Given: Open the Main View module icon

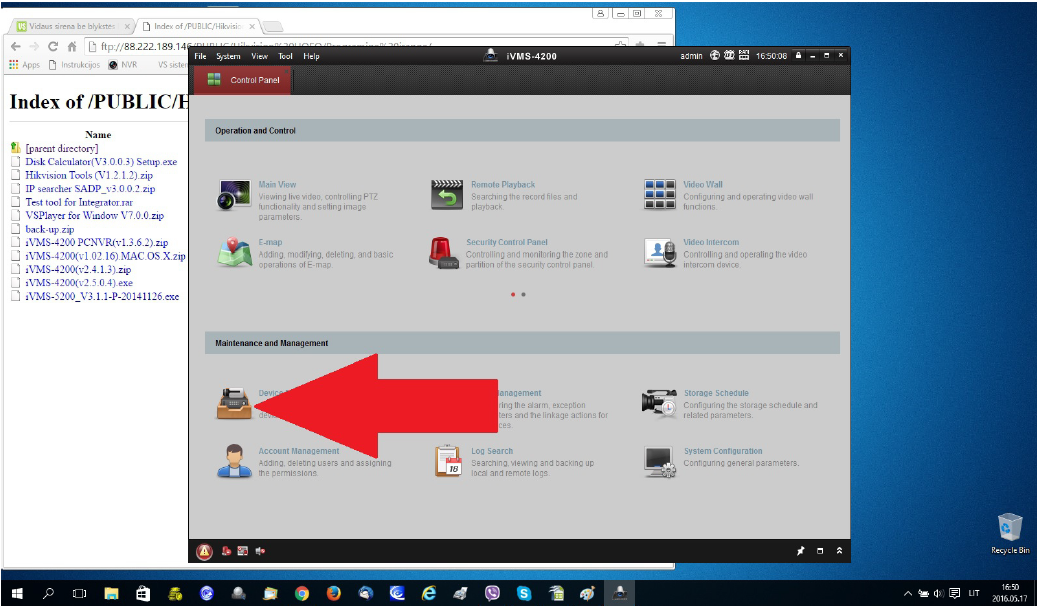Looking at the screenshot, I should pyautogui.click(x=234, y=195).
